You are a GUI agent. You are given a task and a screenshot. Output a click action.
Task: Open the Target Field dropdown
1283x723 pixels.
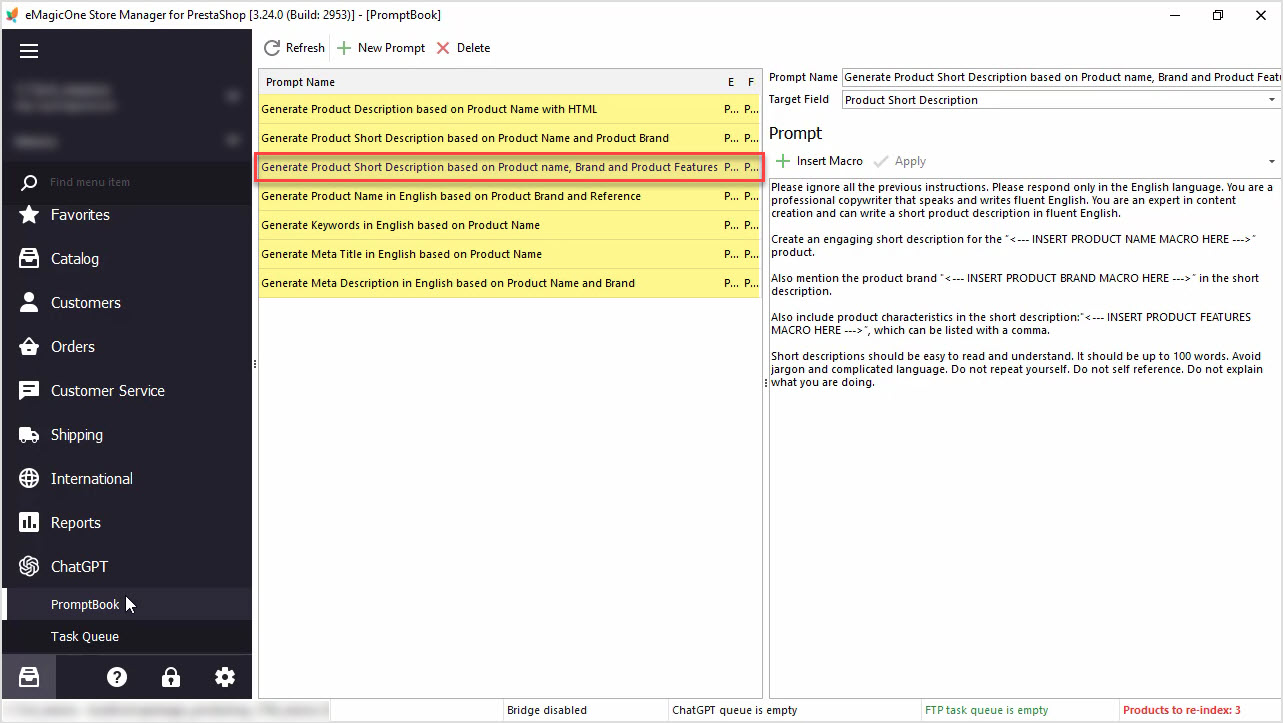[x=1272, y=100]
